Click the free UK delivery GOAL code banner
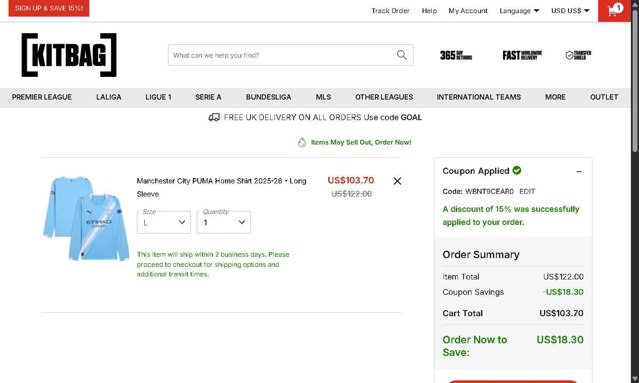 [315, 117]
